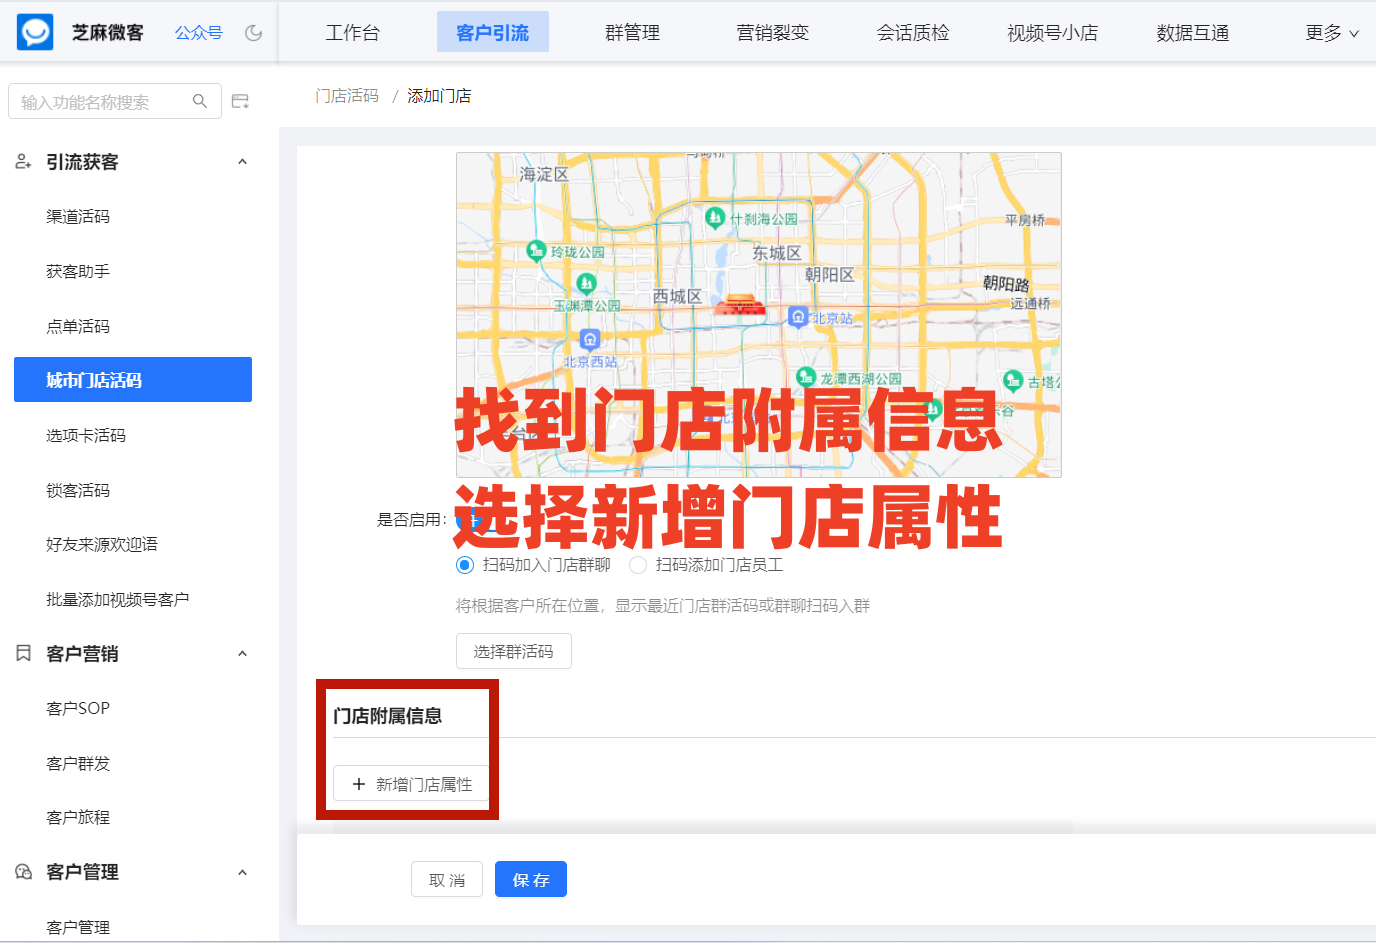Click the 公众号 link

199,33
